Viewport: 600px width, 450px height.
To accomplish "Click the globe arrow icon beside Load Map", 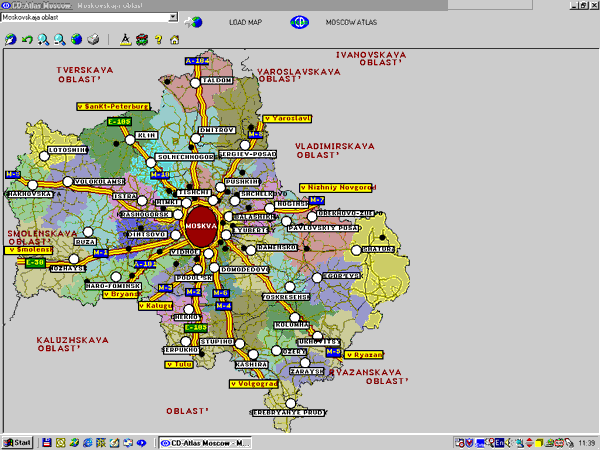I will pyautogui.click(x=193, y=22).
